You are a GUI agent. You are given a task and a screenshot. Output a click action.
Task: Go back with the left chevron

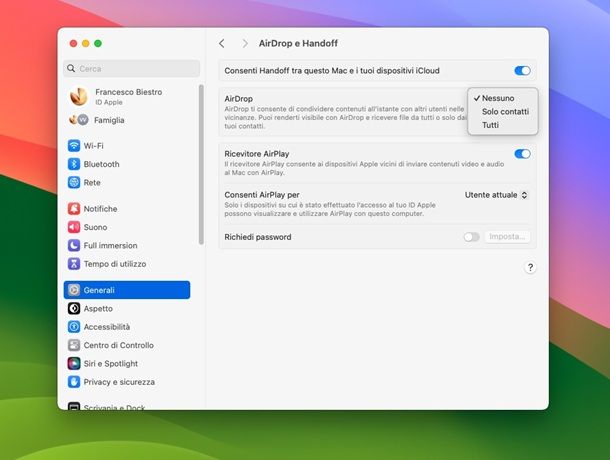click(222, 43)
